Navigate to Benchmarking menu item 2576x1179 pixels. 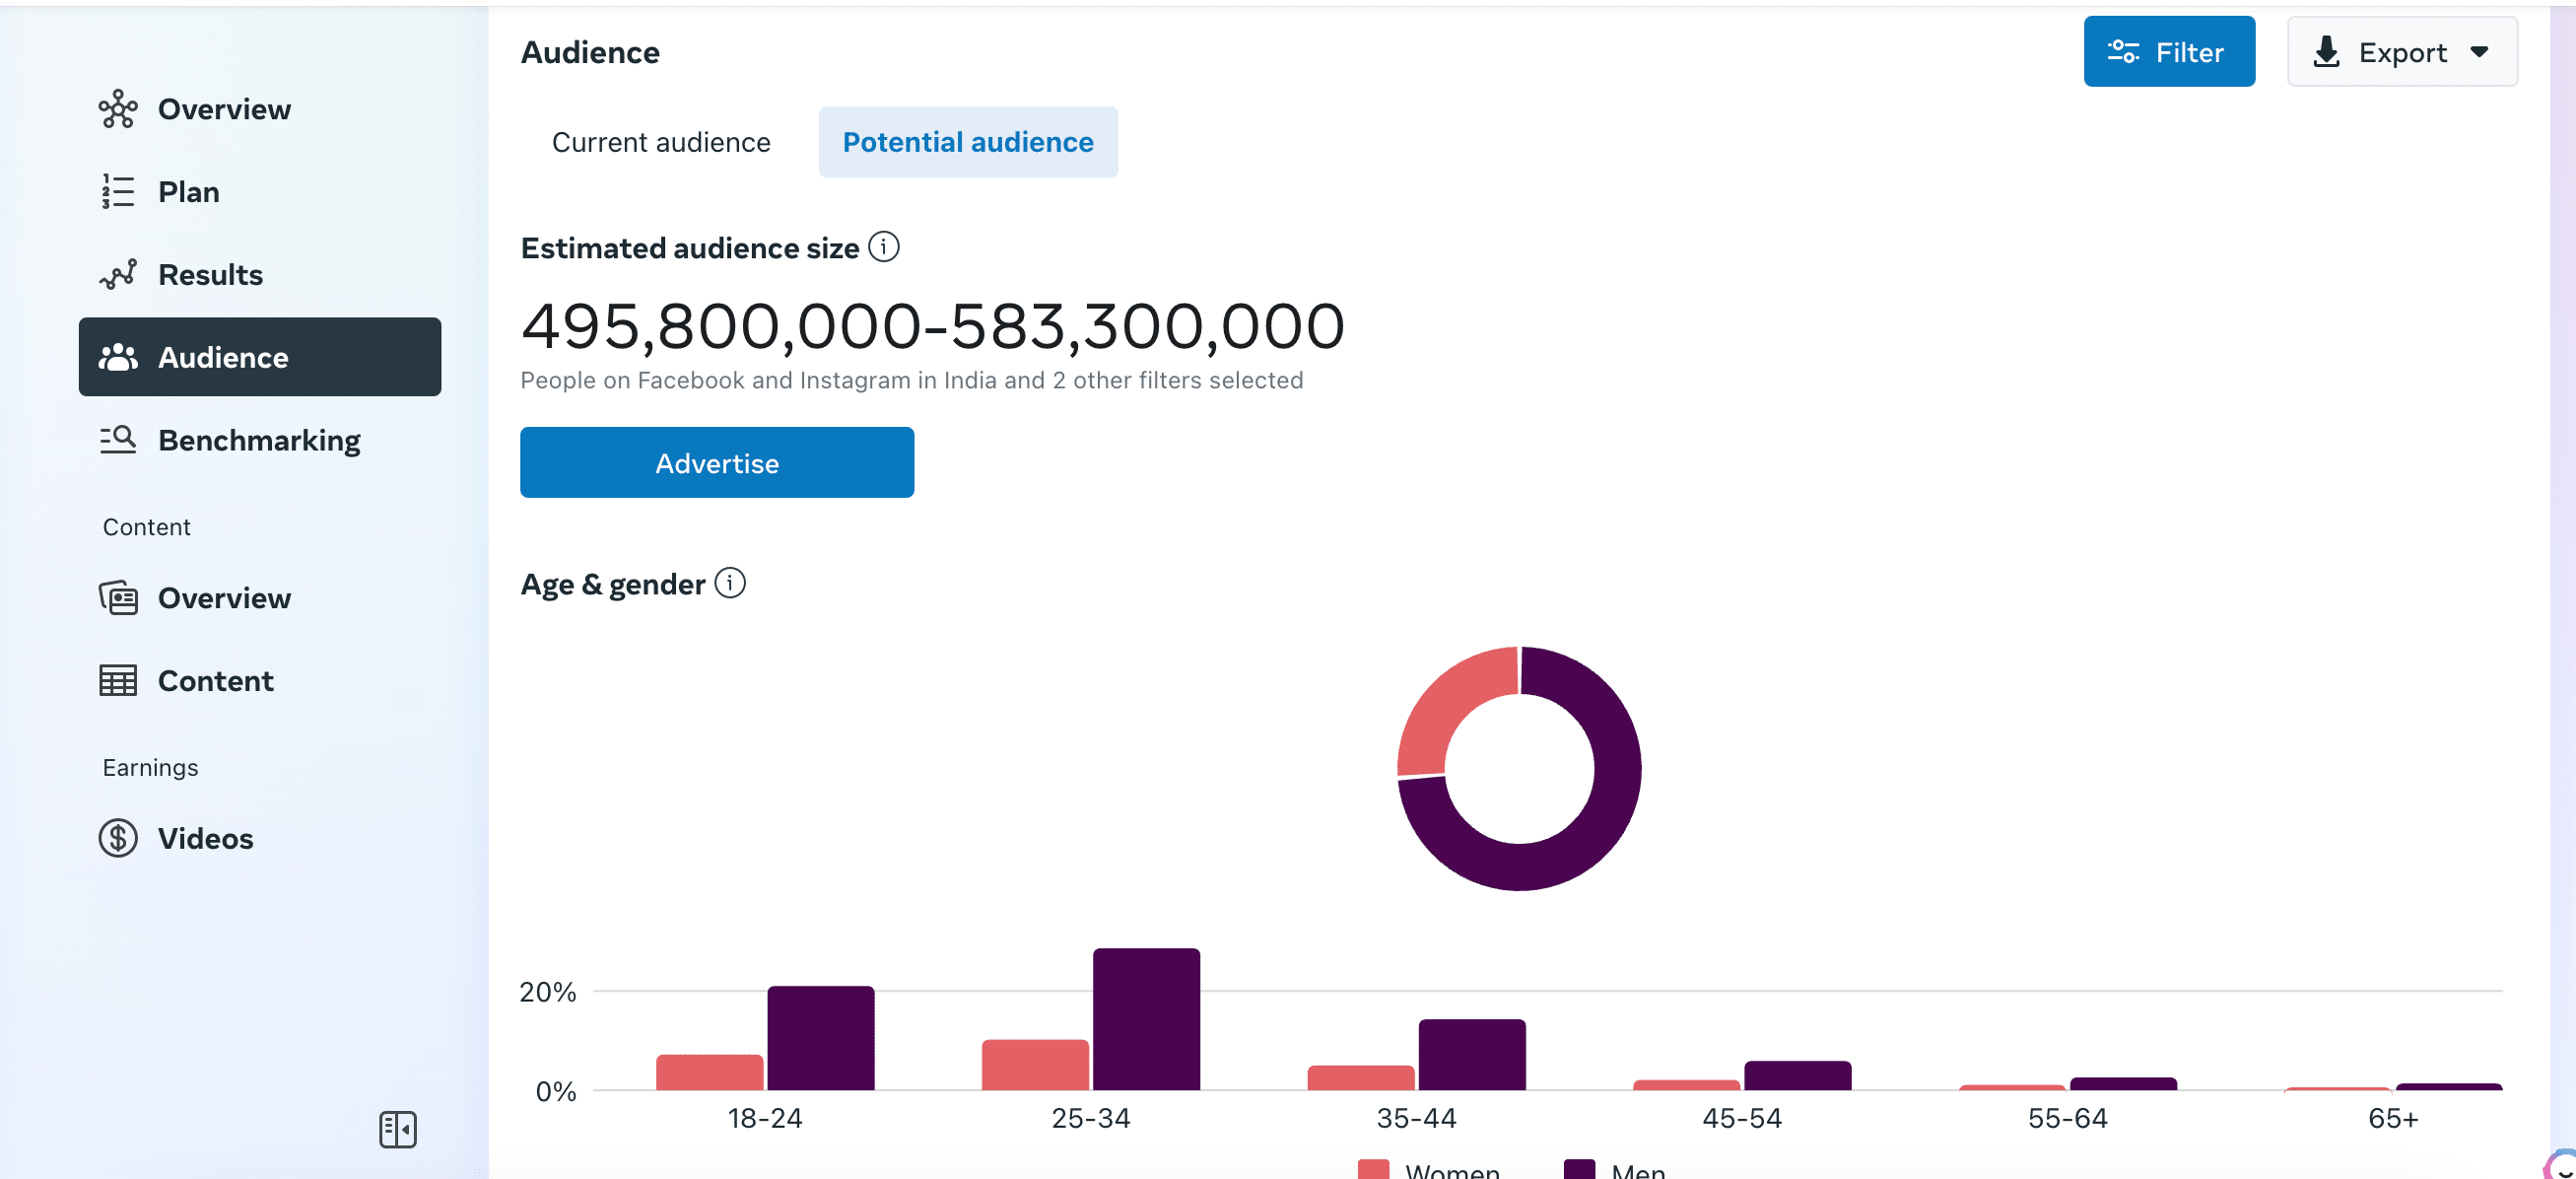pyautogui.click(x=260, y=440)
